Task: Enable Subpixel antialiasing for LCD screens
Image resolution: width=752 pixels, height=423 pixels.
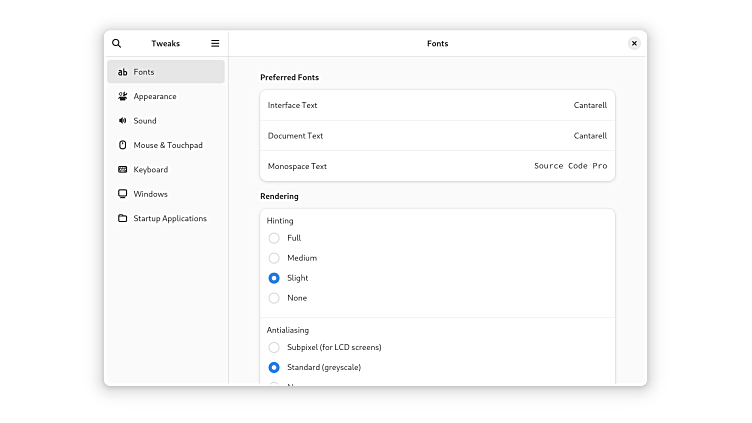Action: point(274,347)
